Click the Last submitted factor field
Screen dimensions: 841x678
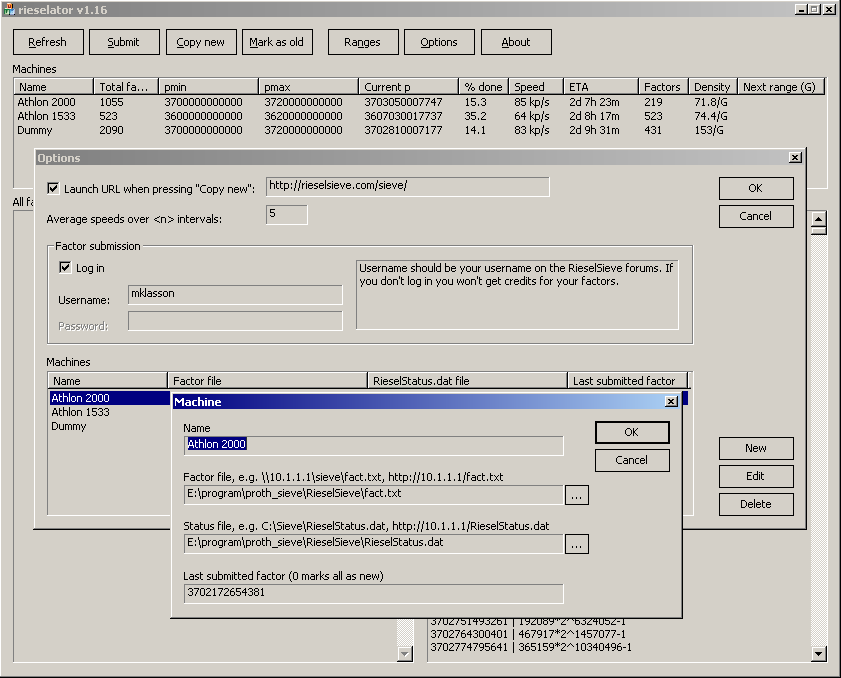point(373,593)
